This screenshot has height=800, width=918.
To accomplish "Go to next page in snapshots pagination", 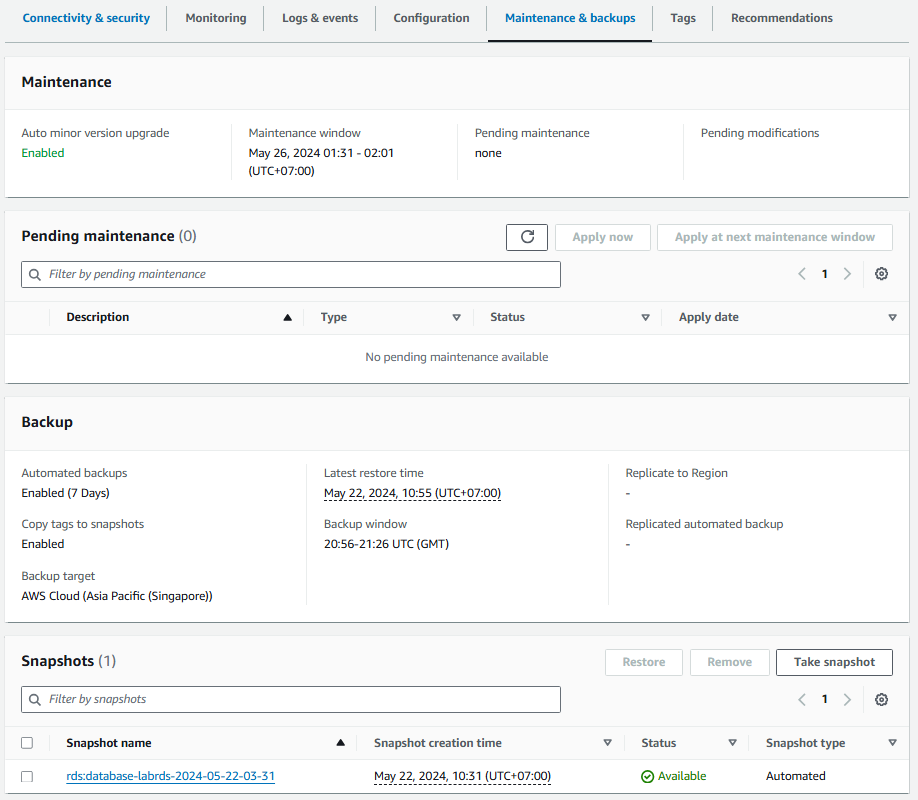I will pyautogui.click(x=847, y=699).
